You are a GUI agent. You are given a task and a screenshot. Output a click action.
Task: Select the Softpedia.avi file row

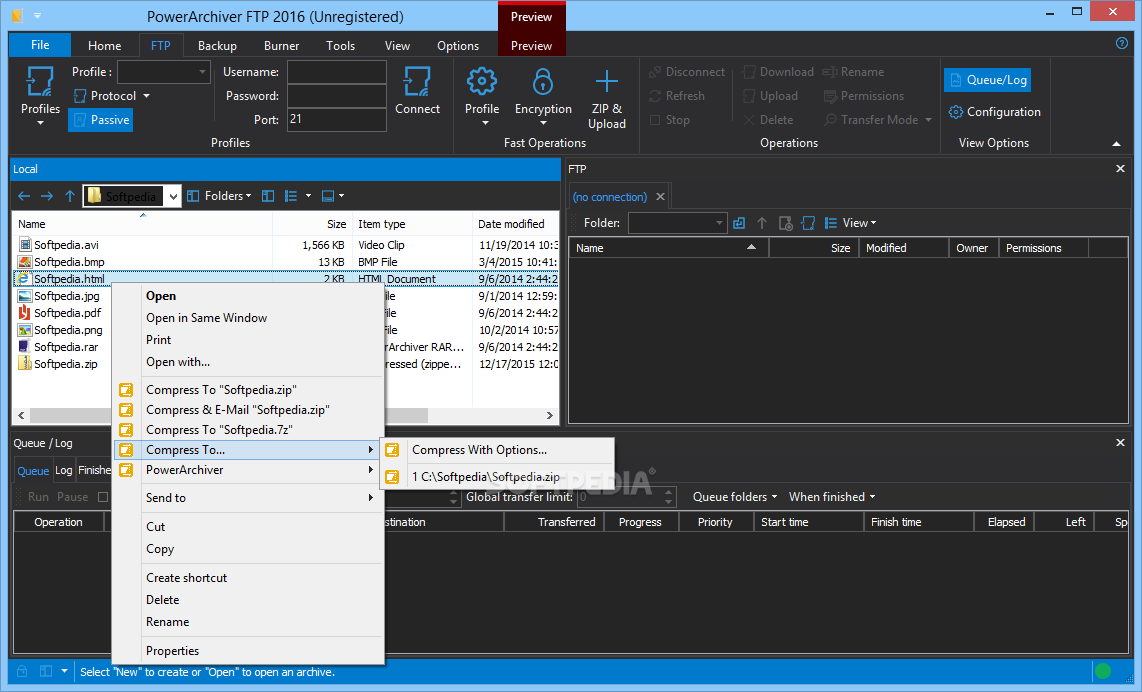tap(286, 245)
